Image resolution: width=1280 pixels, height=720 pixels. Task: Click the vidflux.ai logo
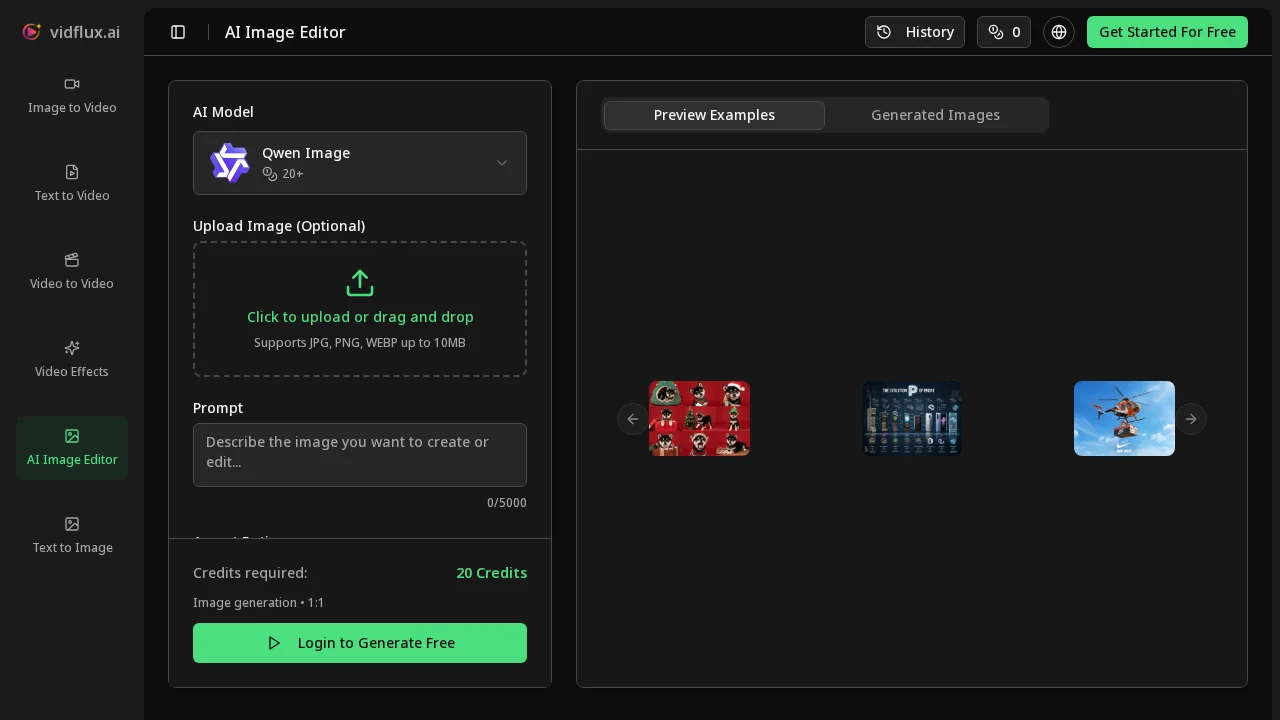click(x=68, y=32)
